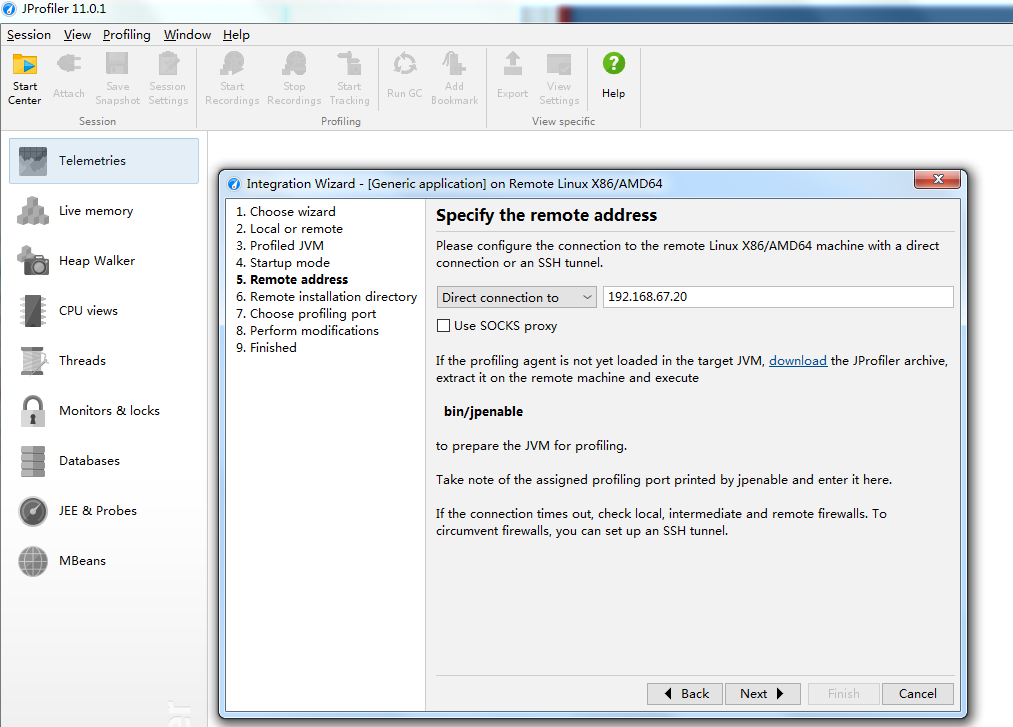Click the green Help icon
The width and height of the screenshot is (1013, 727).
(614, 63)
